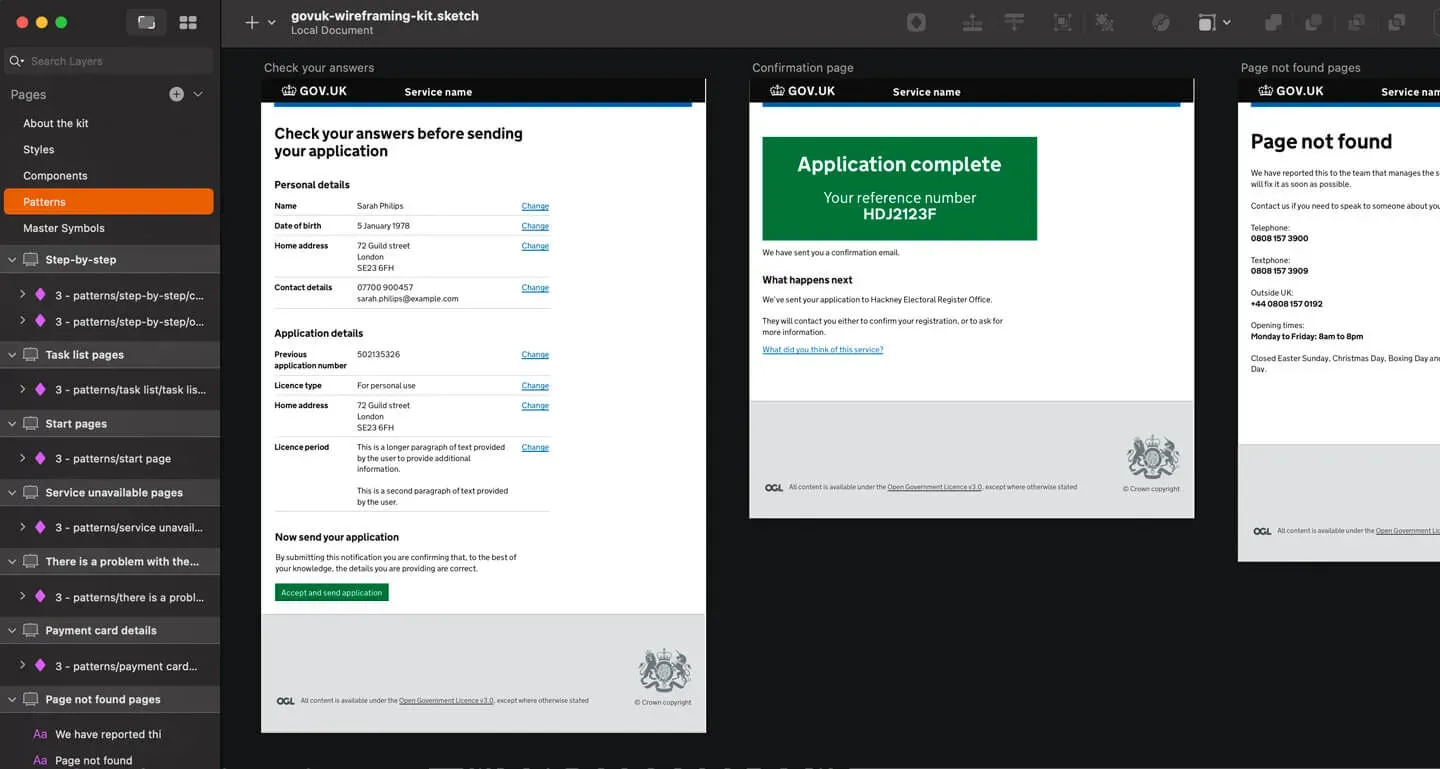
Task: Click the Add Page plus icon
Action: [176, 94]
